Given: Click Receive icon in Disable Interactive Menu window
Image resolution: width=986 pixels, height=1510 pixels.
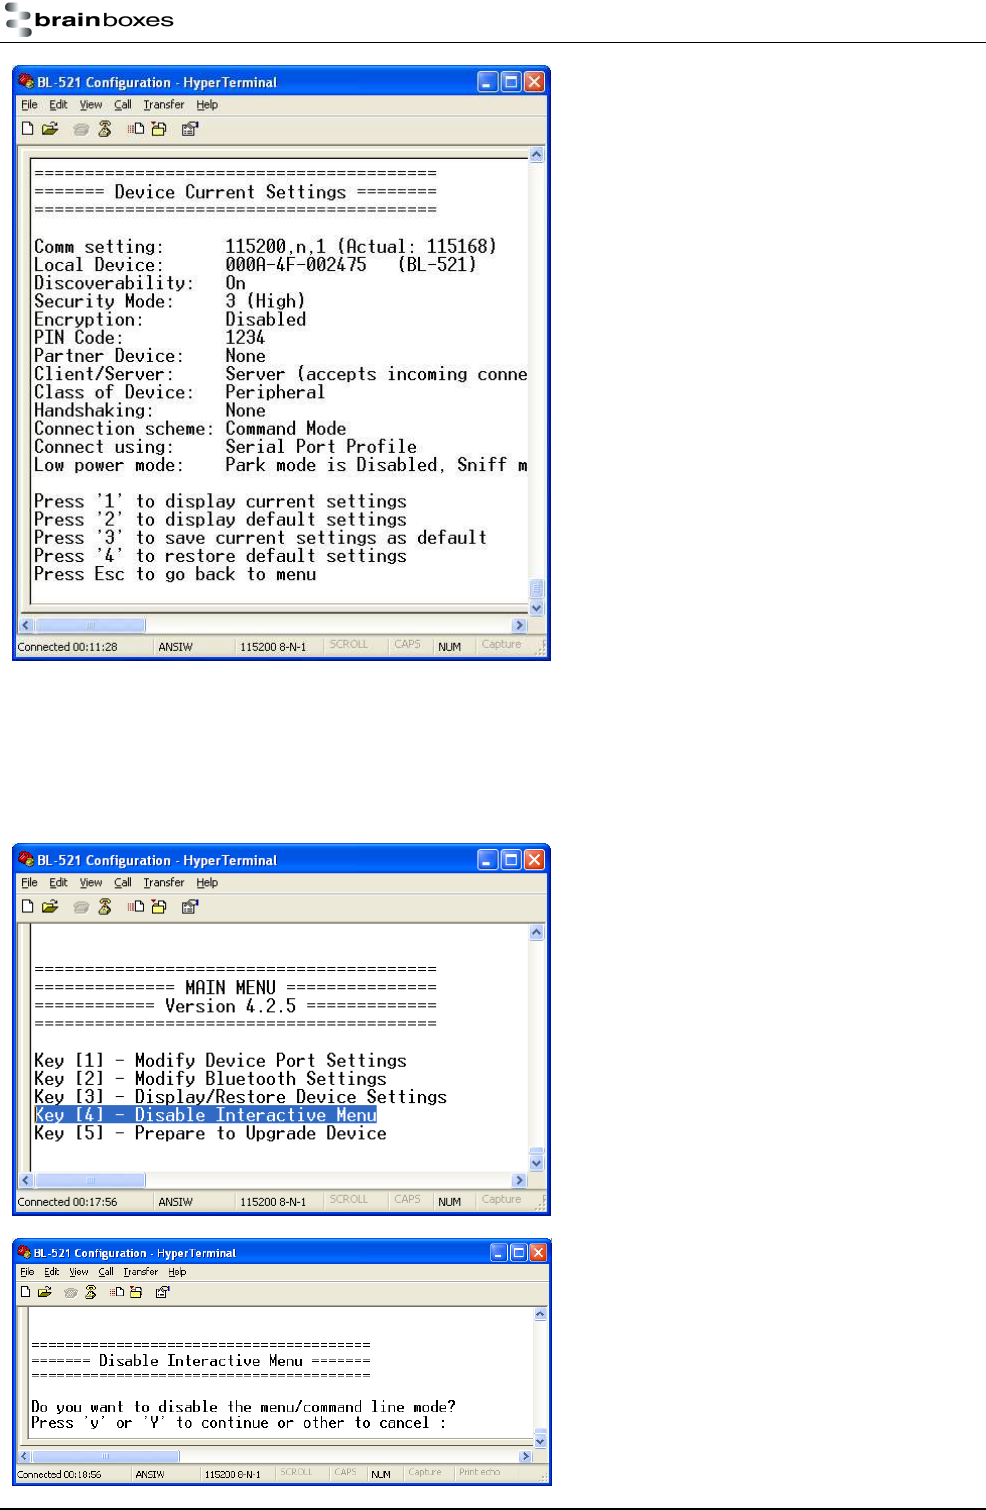Looking at the screenshot, I should (136, 1292).
